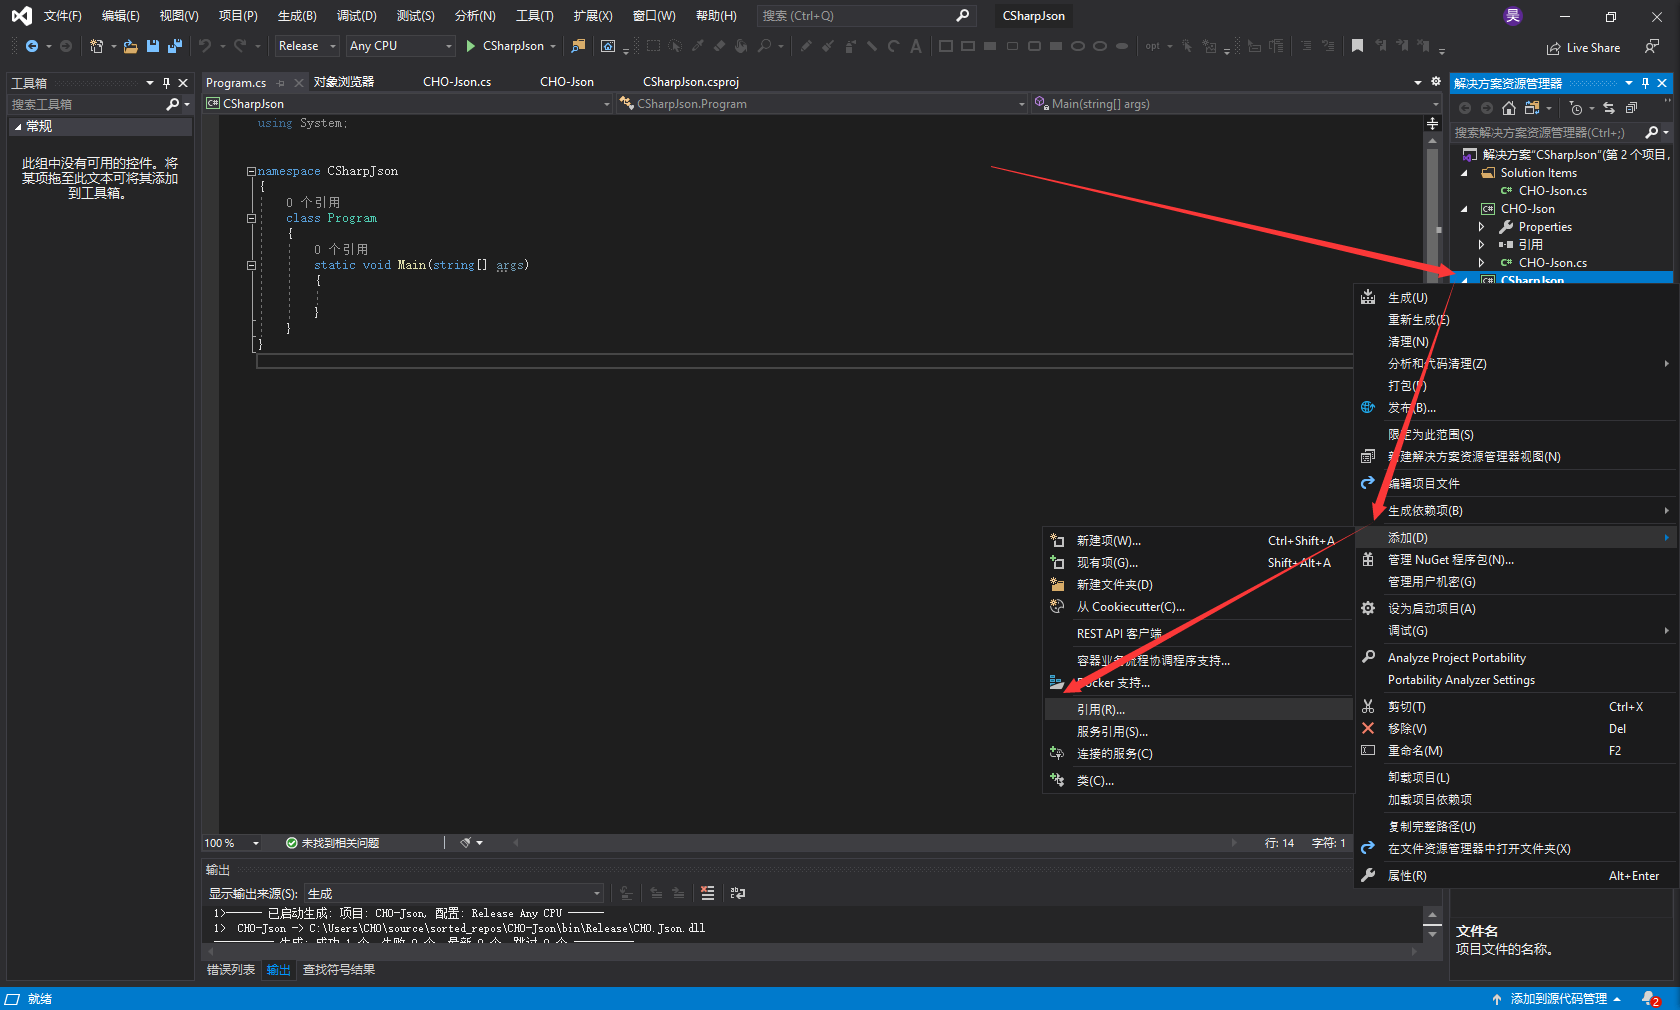
Task: Click Sync with Active Document icon in Solution Explorer
Action: coord(1609,108)
